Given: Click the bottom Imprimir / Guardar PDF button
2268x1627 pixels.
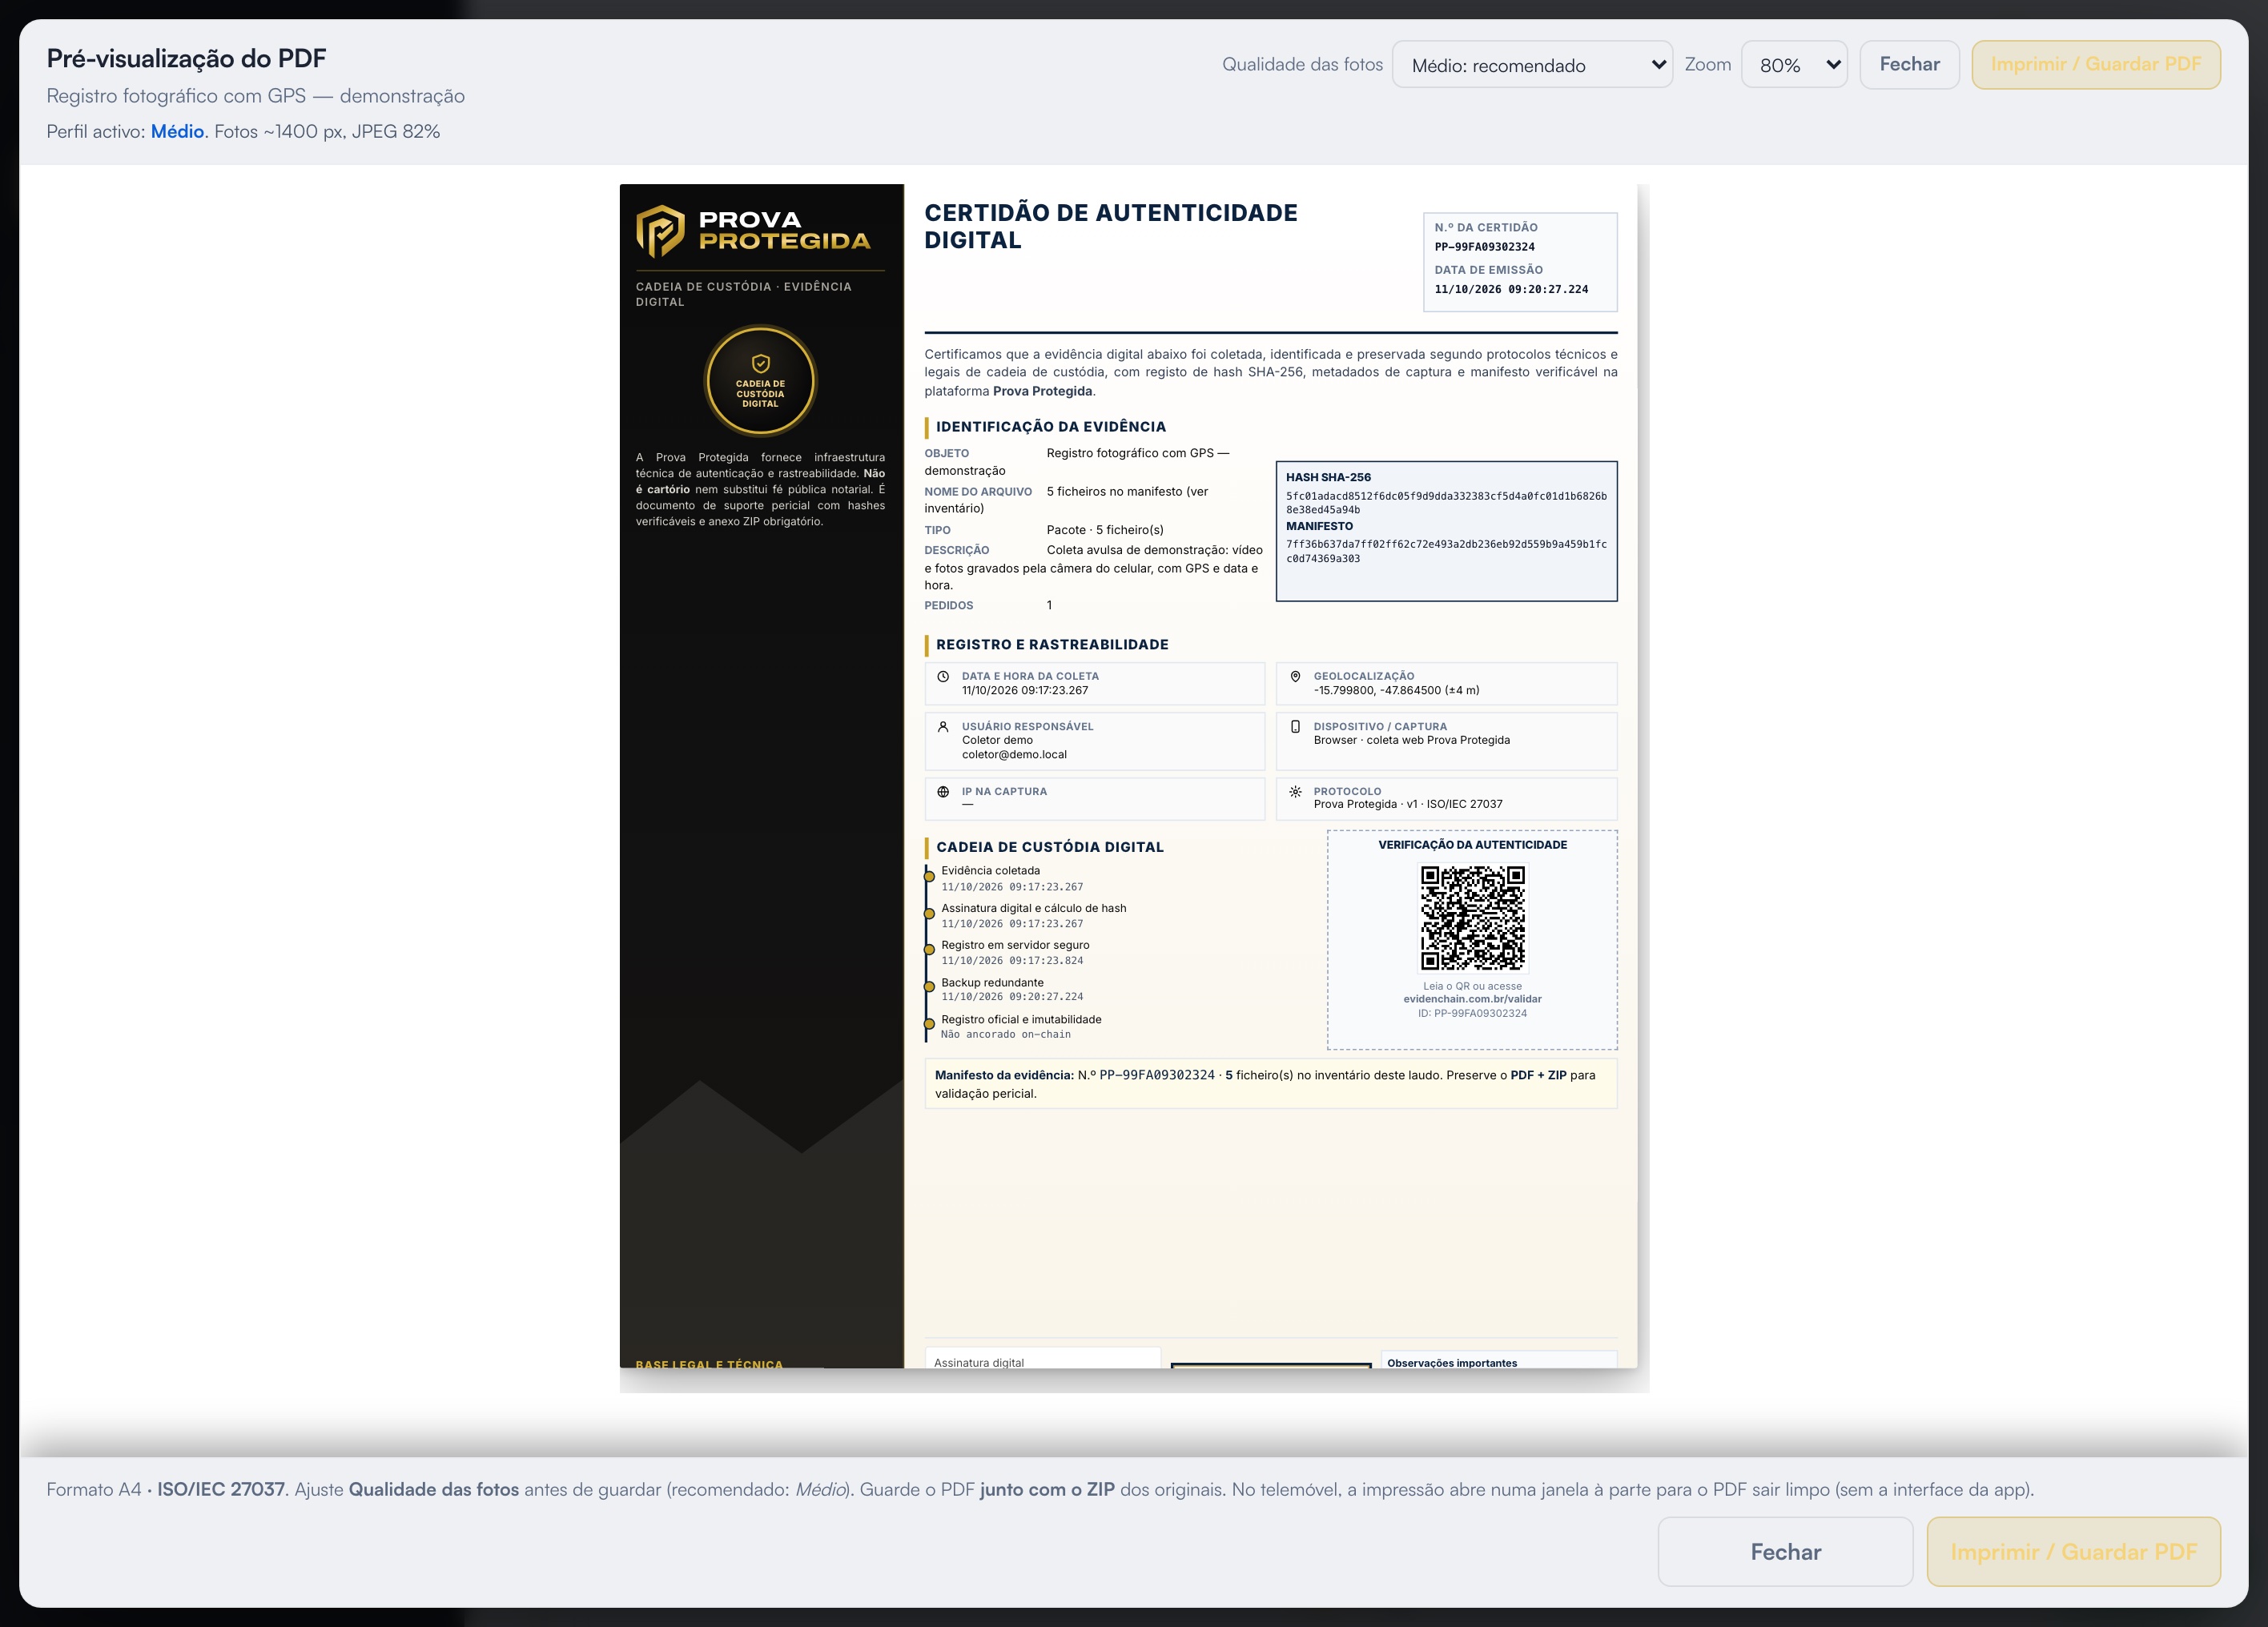Looking at the screenshot, I should click(x=2073, y=1551).
